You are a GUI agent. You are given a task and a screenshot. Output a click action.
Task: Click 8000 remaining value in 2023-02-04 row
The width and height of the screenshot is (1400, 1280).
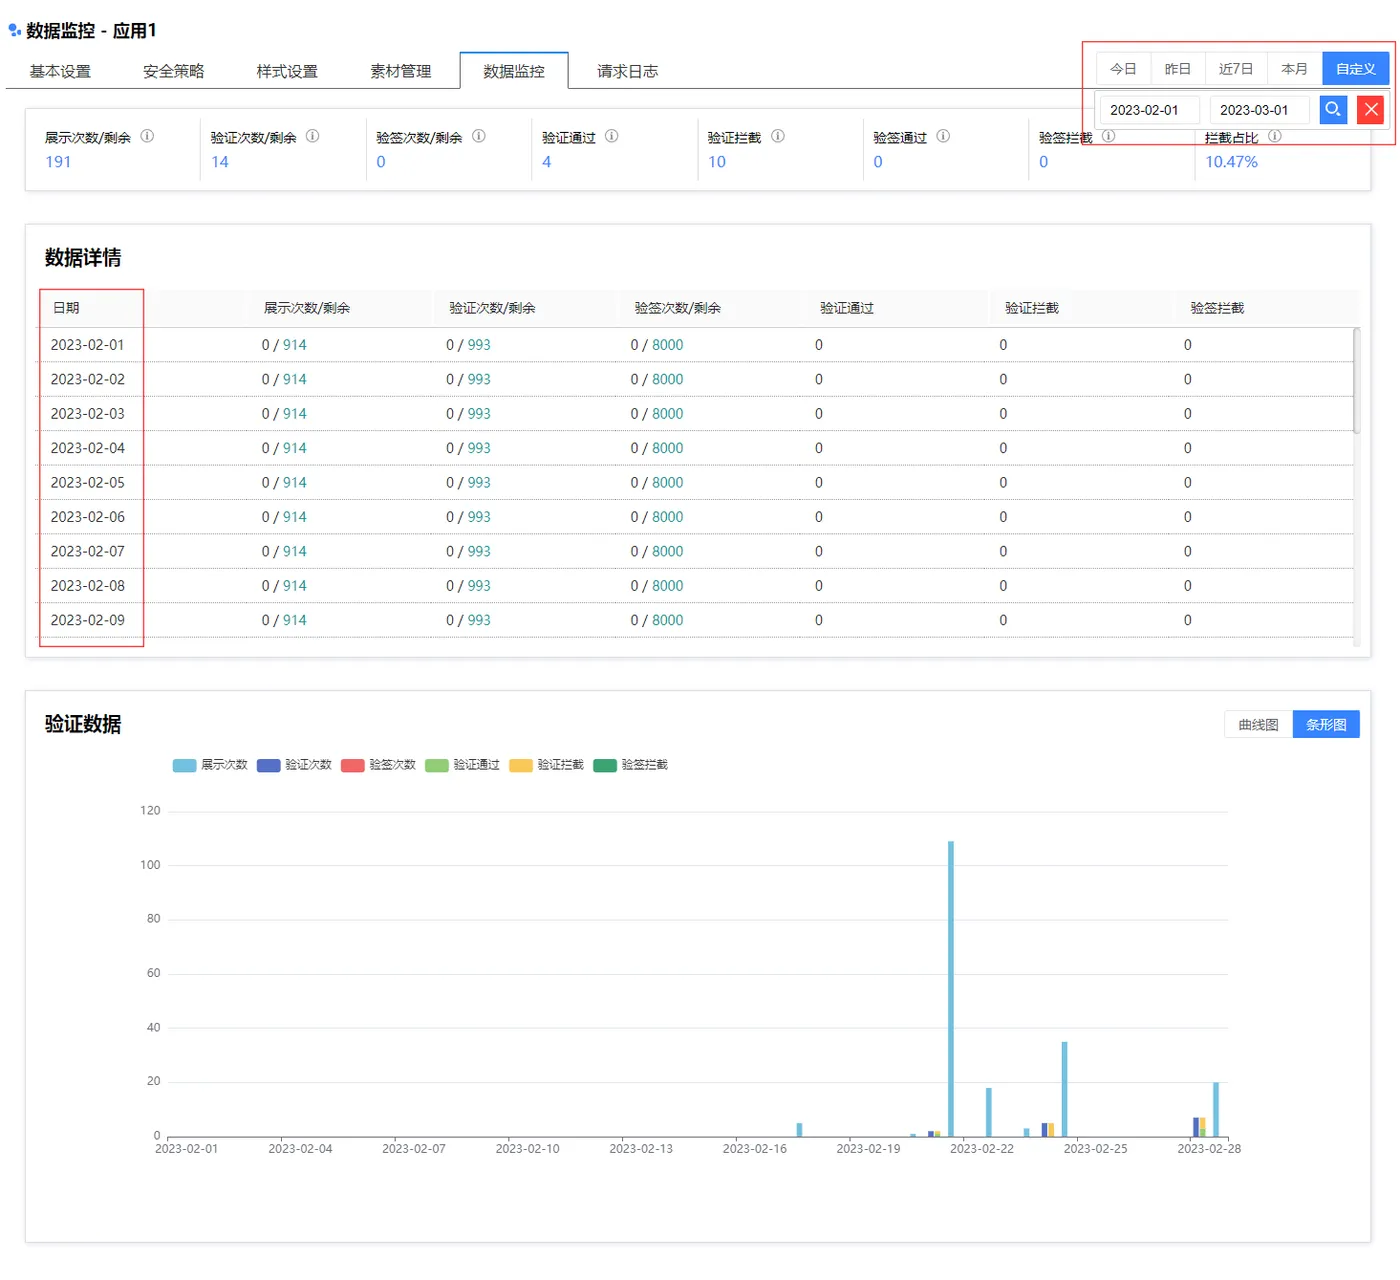click(667, 449)
